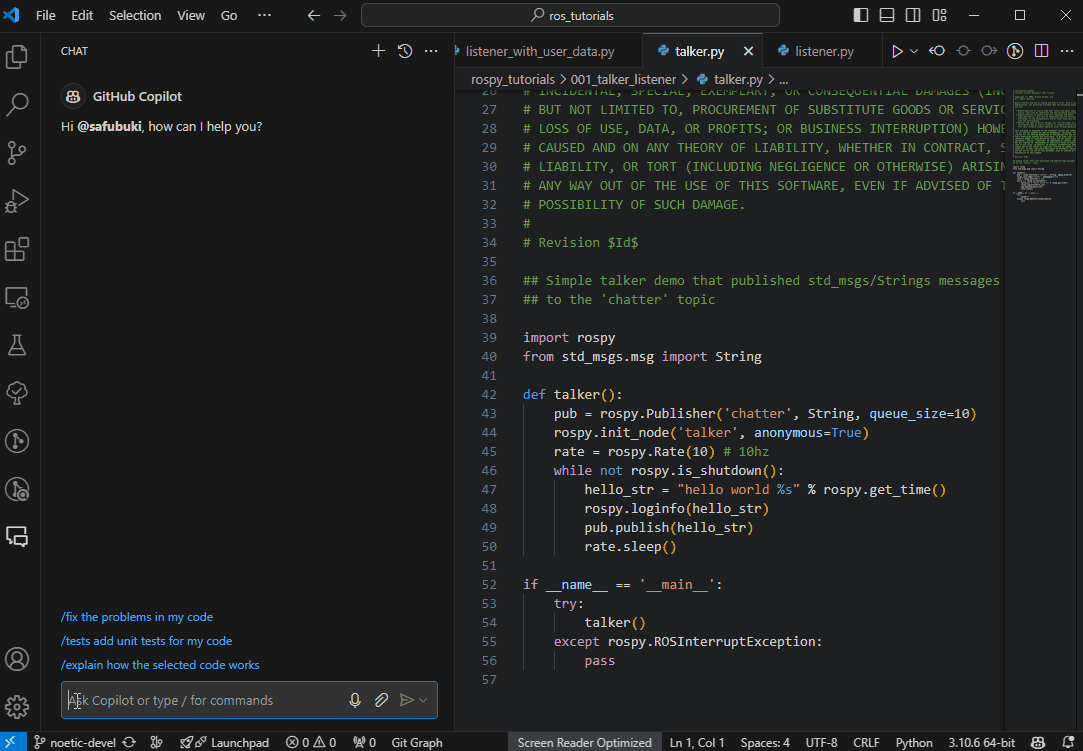Open the Manage gear menu
The width and height of the screenshot is (1083, 751).
coord(17,706)
